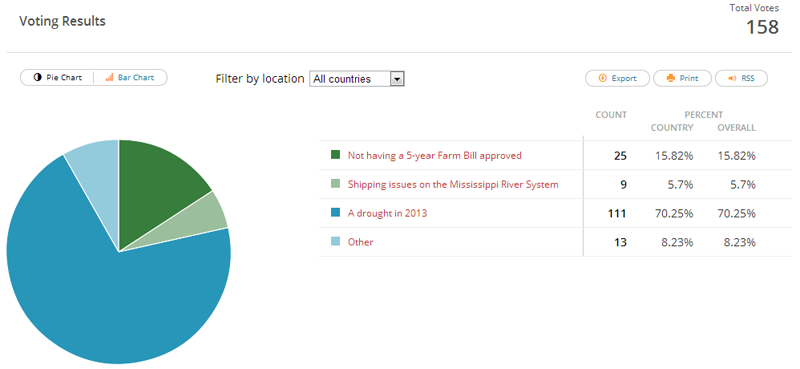This screenshot has width=800, height=369.
Task: Click the COUNT column header
Action: coord(611,115)
